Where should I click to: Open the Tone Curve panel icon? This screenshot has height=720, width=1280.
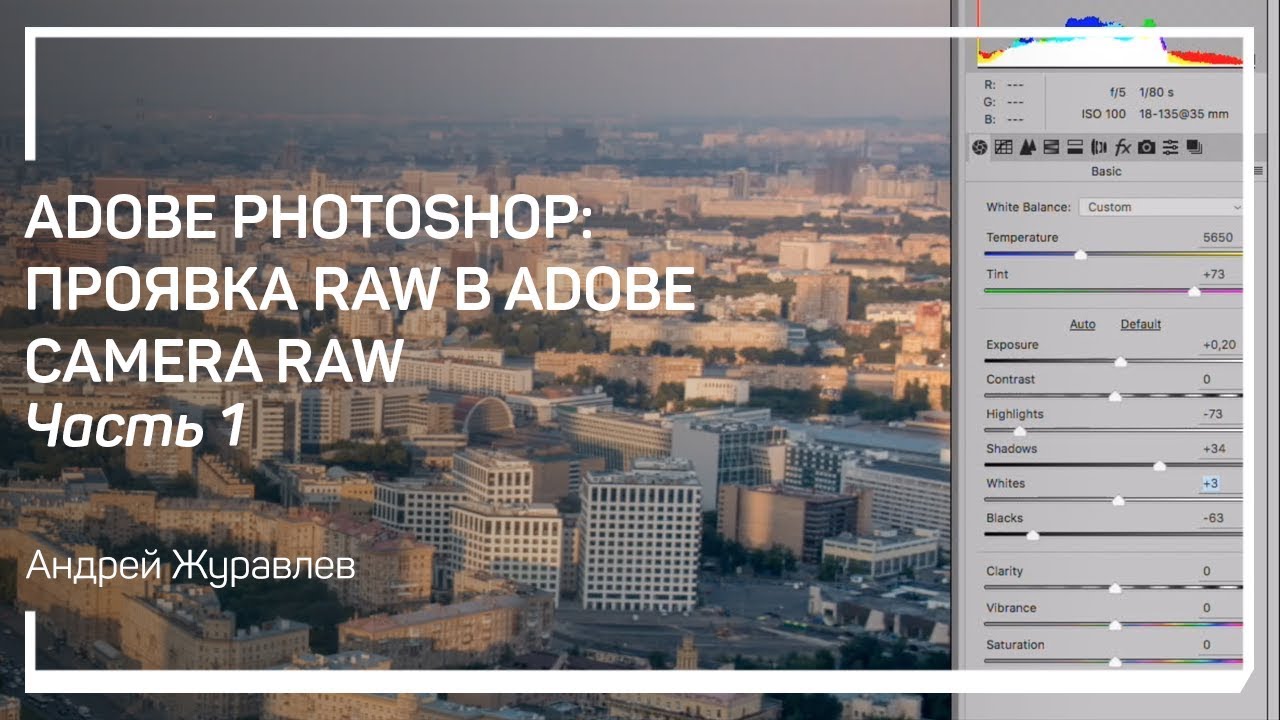tap(1004, 148)
